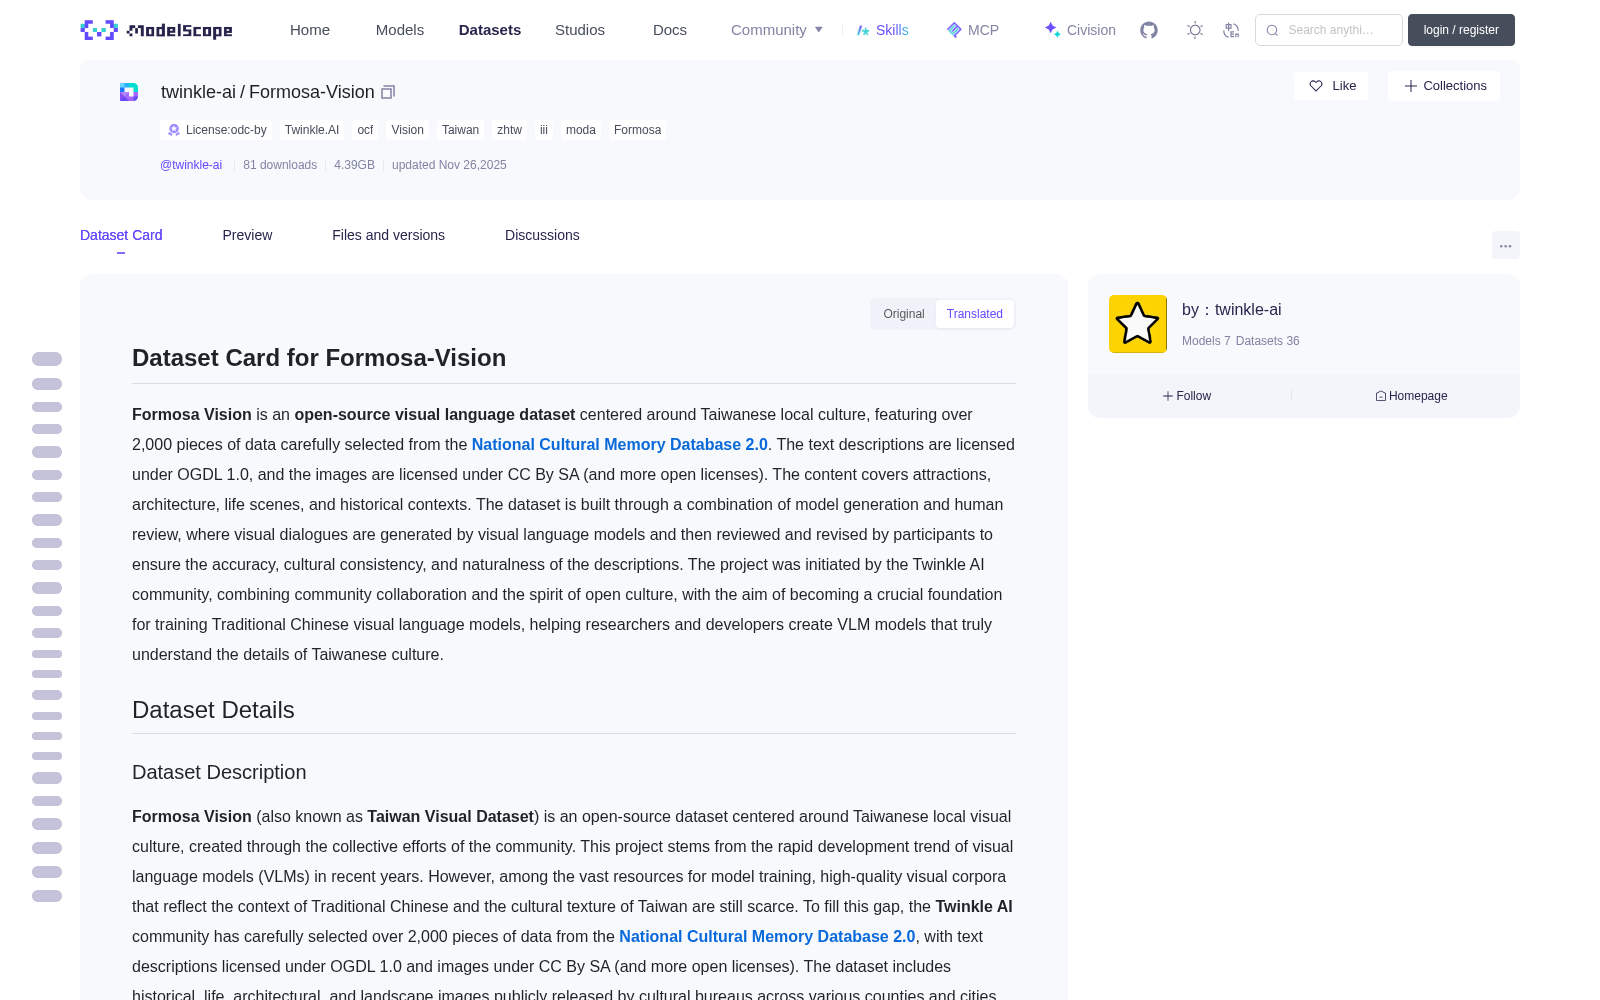Viewport: 1600px width, 1000px height.
Task: Open the Studios navigation item
Action: [x=580, y=30]
